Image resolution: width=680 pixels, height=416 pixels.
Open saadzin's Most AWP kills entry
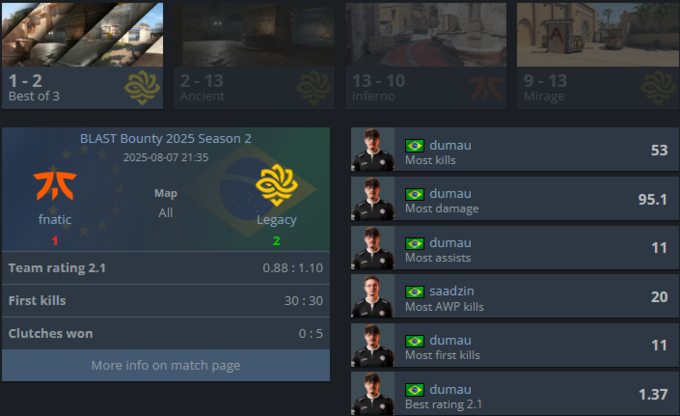515,296
